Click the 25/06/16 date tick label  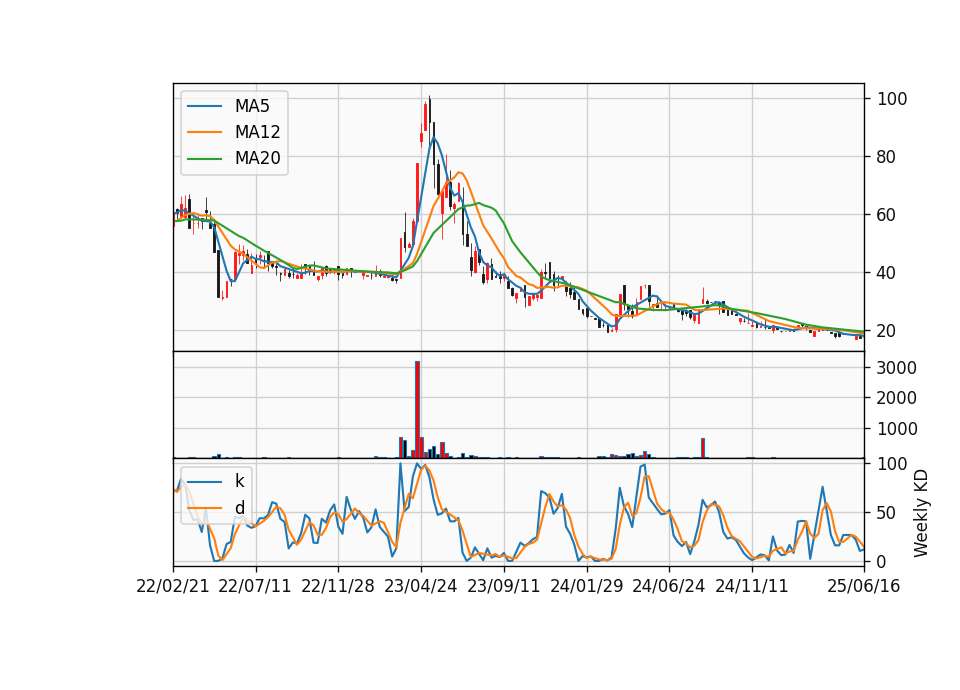tap(864, 586)
